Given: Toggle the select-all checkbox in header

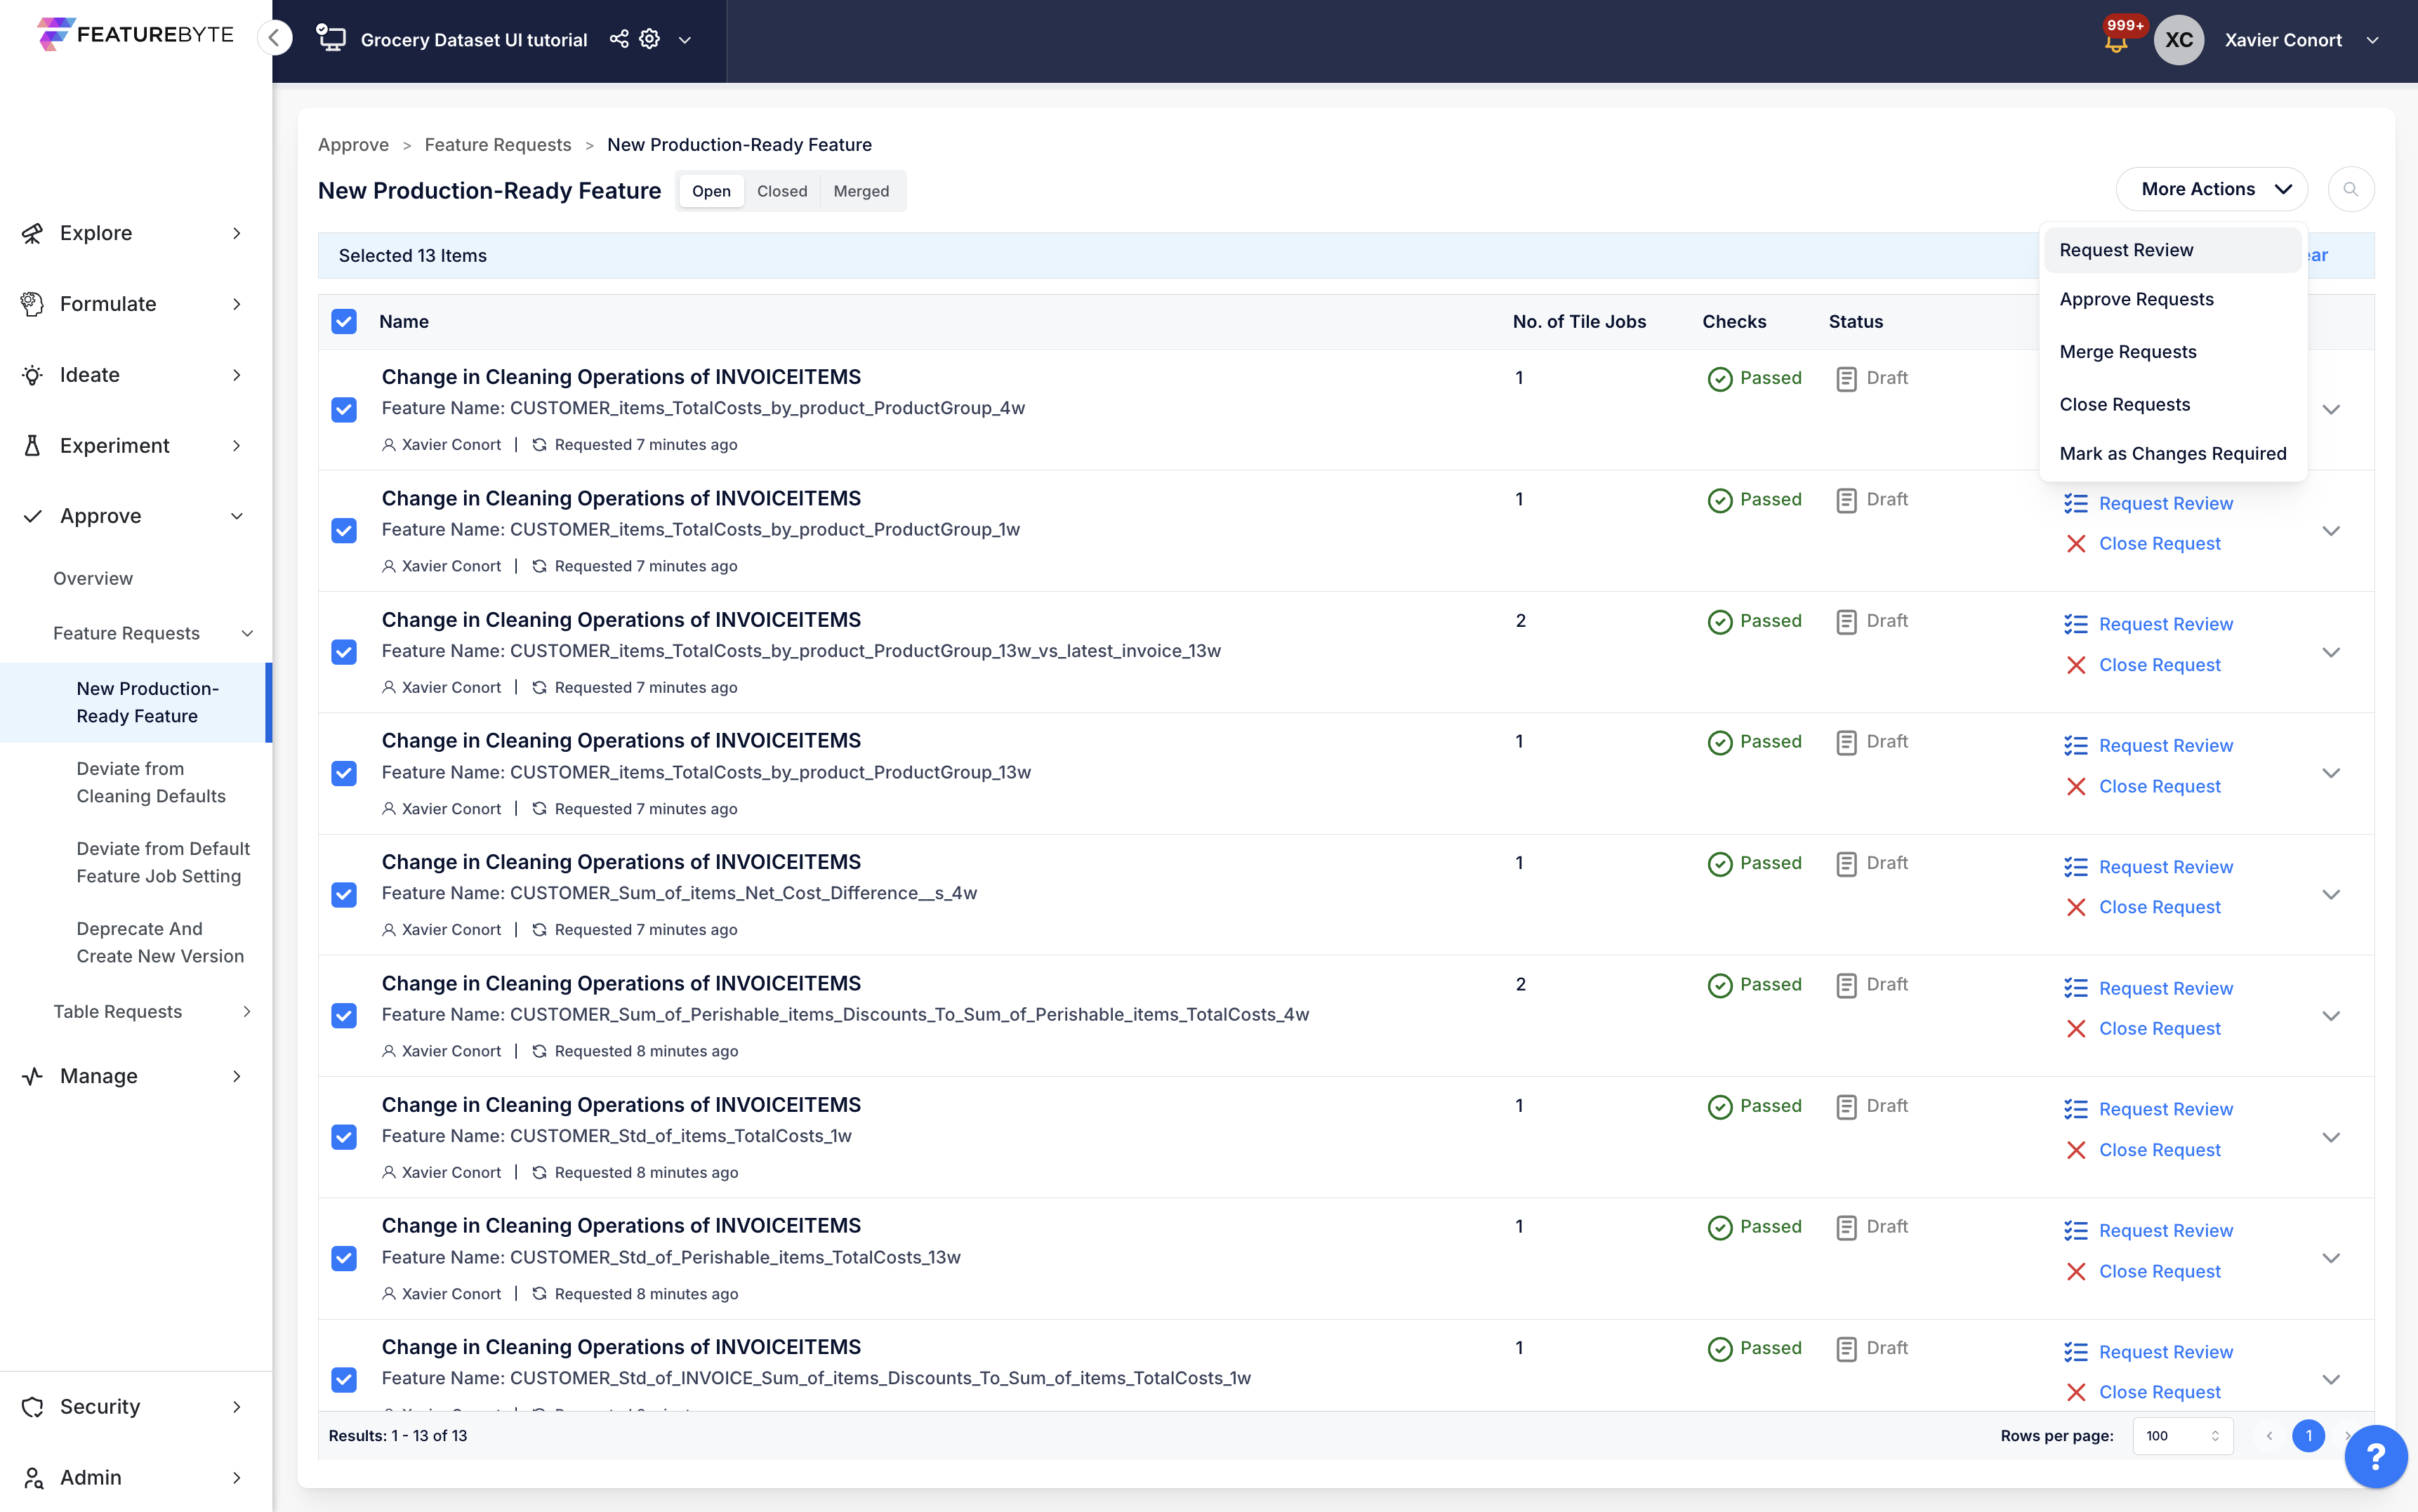Looking at the screenshot, I should 344,321.
